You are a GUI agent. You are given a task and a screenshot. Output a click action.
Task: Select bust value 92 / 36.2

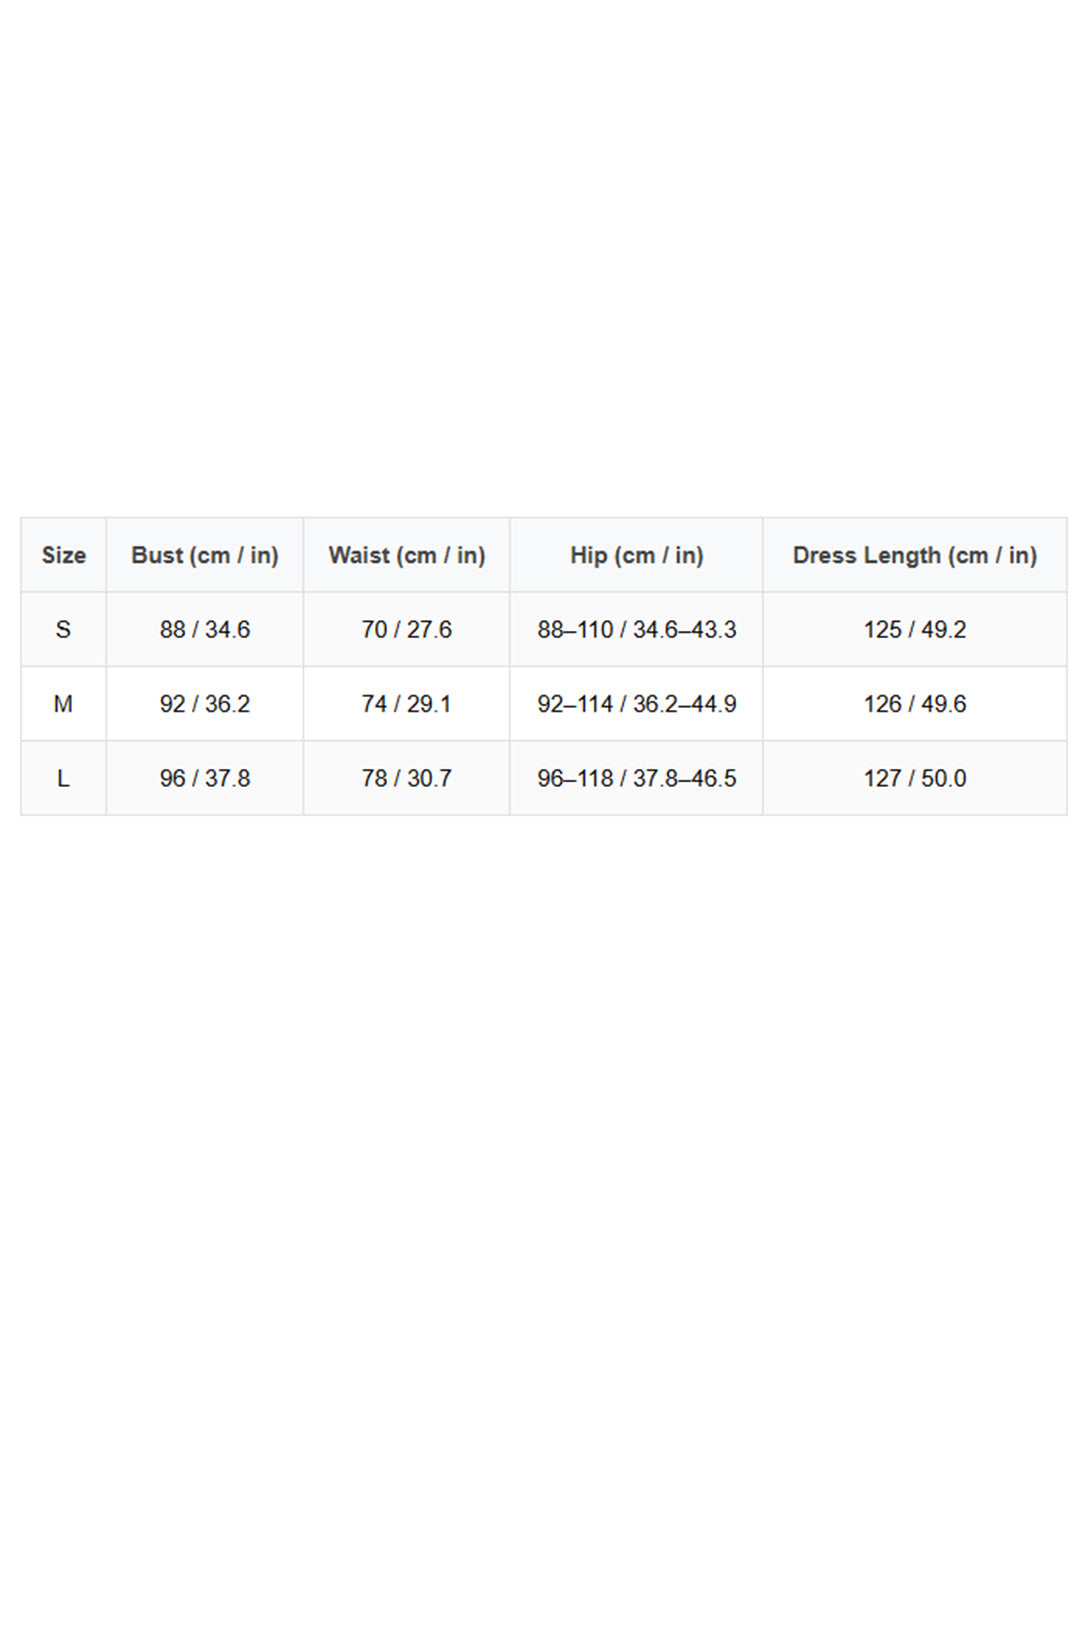coord(205,704)
